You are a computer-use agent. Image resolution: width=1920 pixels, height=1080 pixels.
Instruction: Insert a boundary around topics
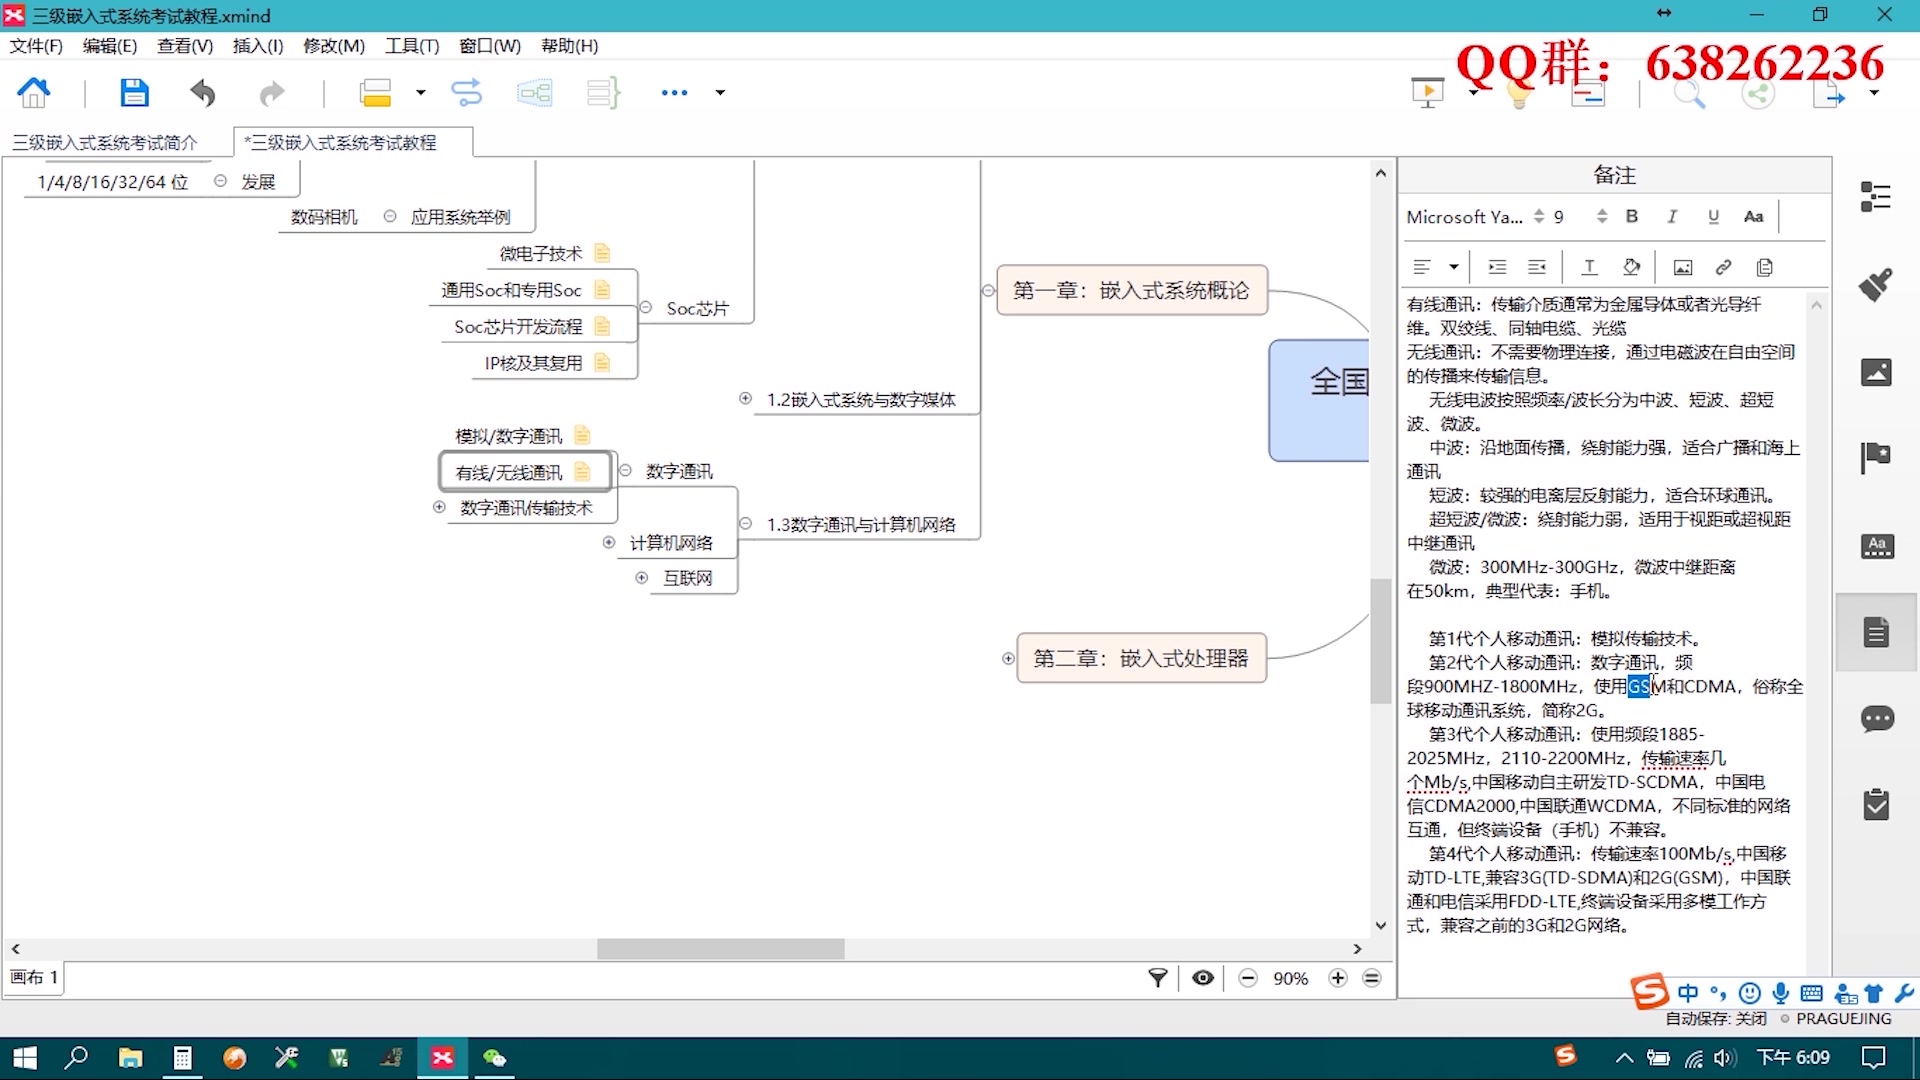click(535, 93)
